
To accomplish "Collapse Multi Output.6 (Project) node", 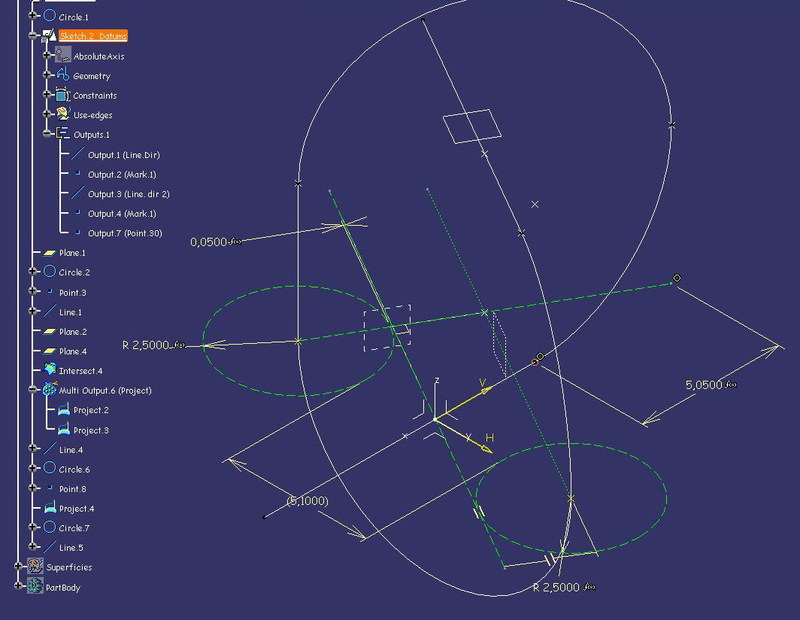I will pyautogui.click(x=33, y=390).
